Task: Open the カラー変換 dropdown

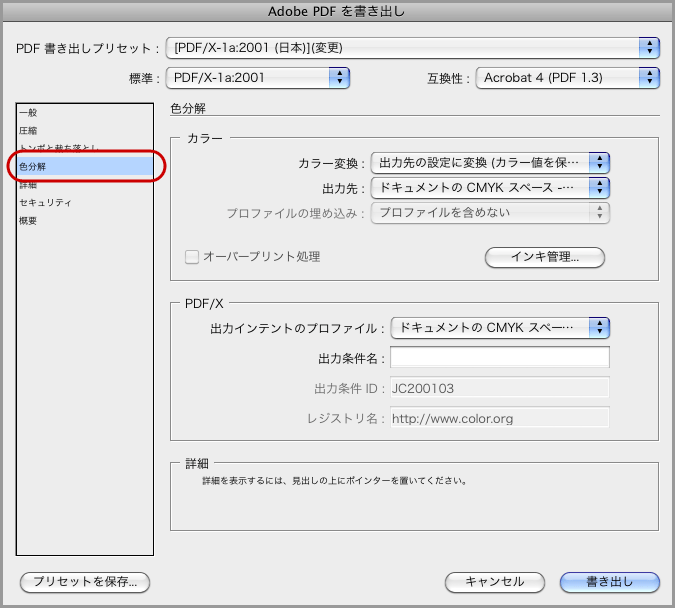Action: [490, 163]
